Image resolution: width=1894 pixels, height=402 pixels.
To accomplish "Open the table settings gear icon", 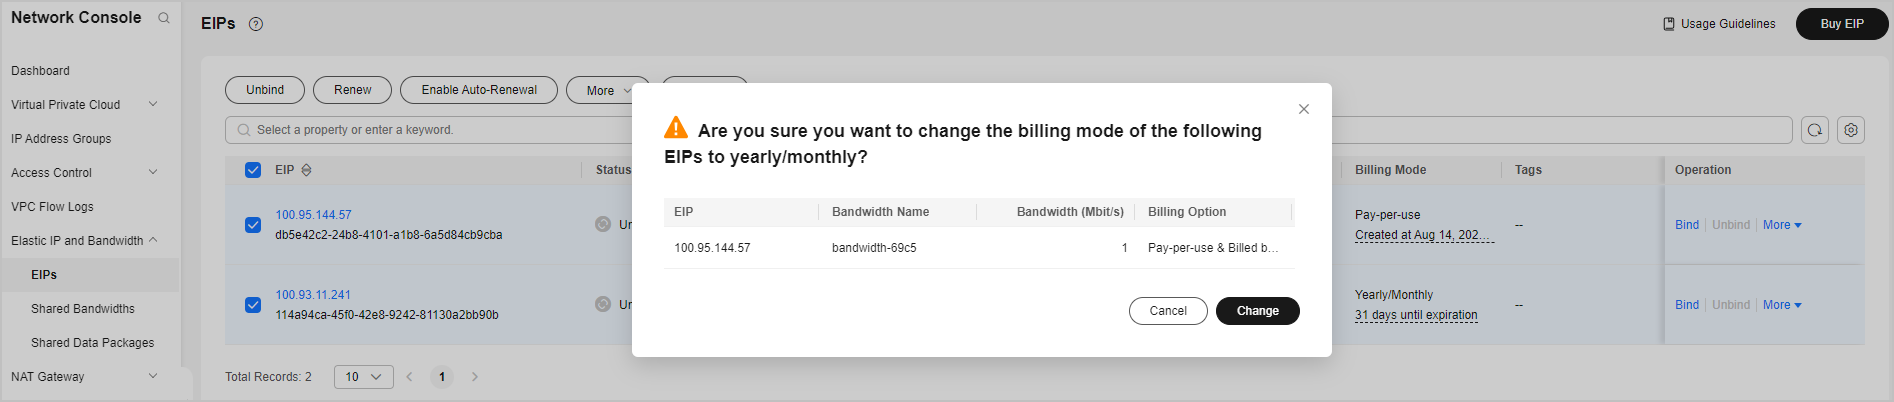I will 1851,130.
